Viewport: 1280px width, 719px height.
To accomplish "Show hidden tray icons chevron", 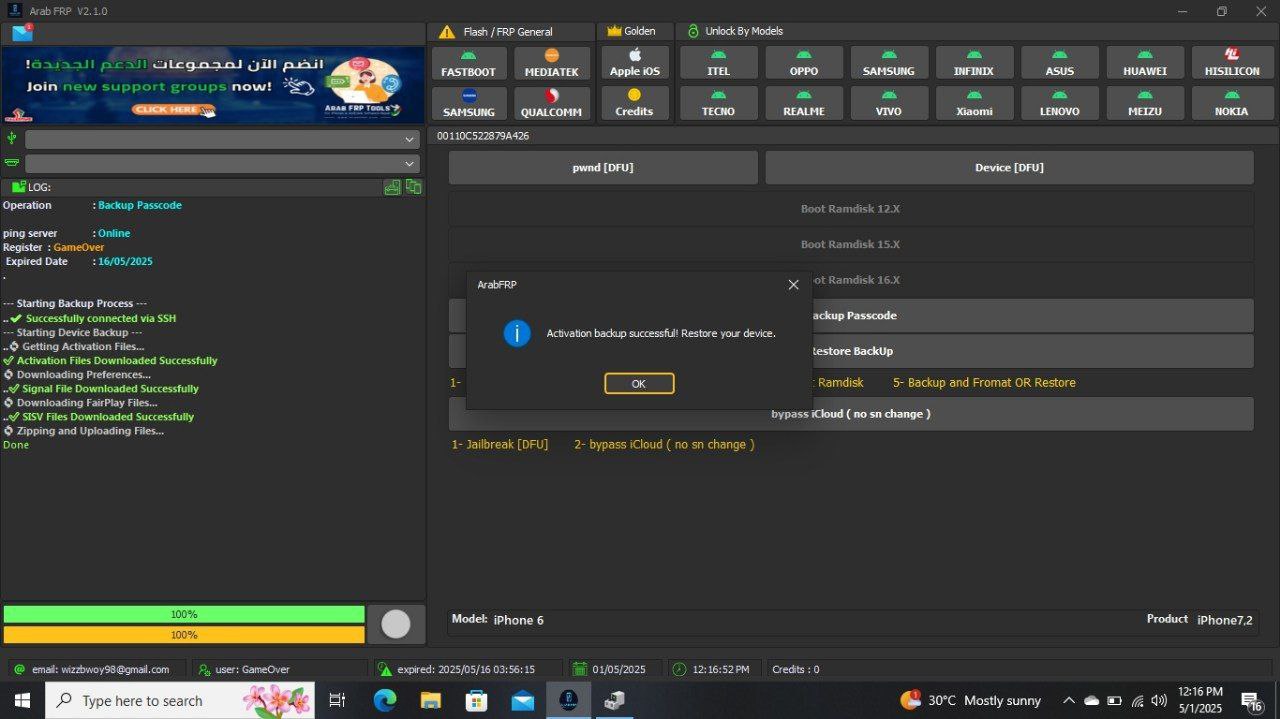I will click(x=1068, y=700).
